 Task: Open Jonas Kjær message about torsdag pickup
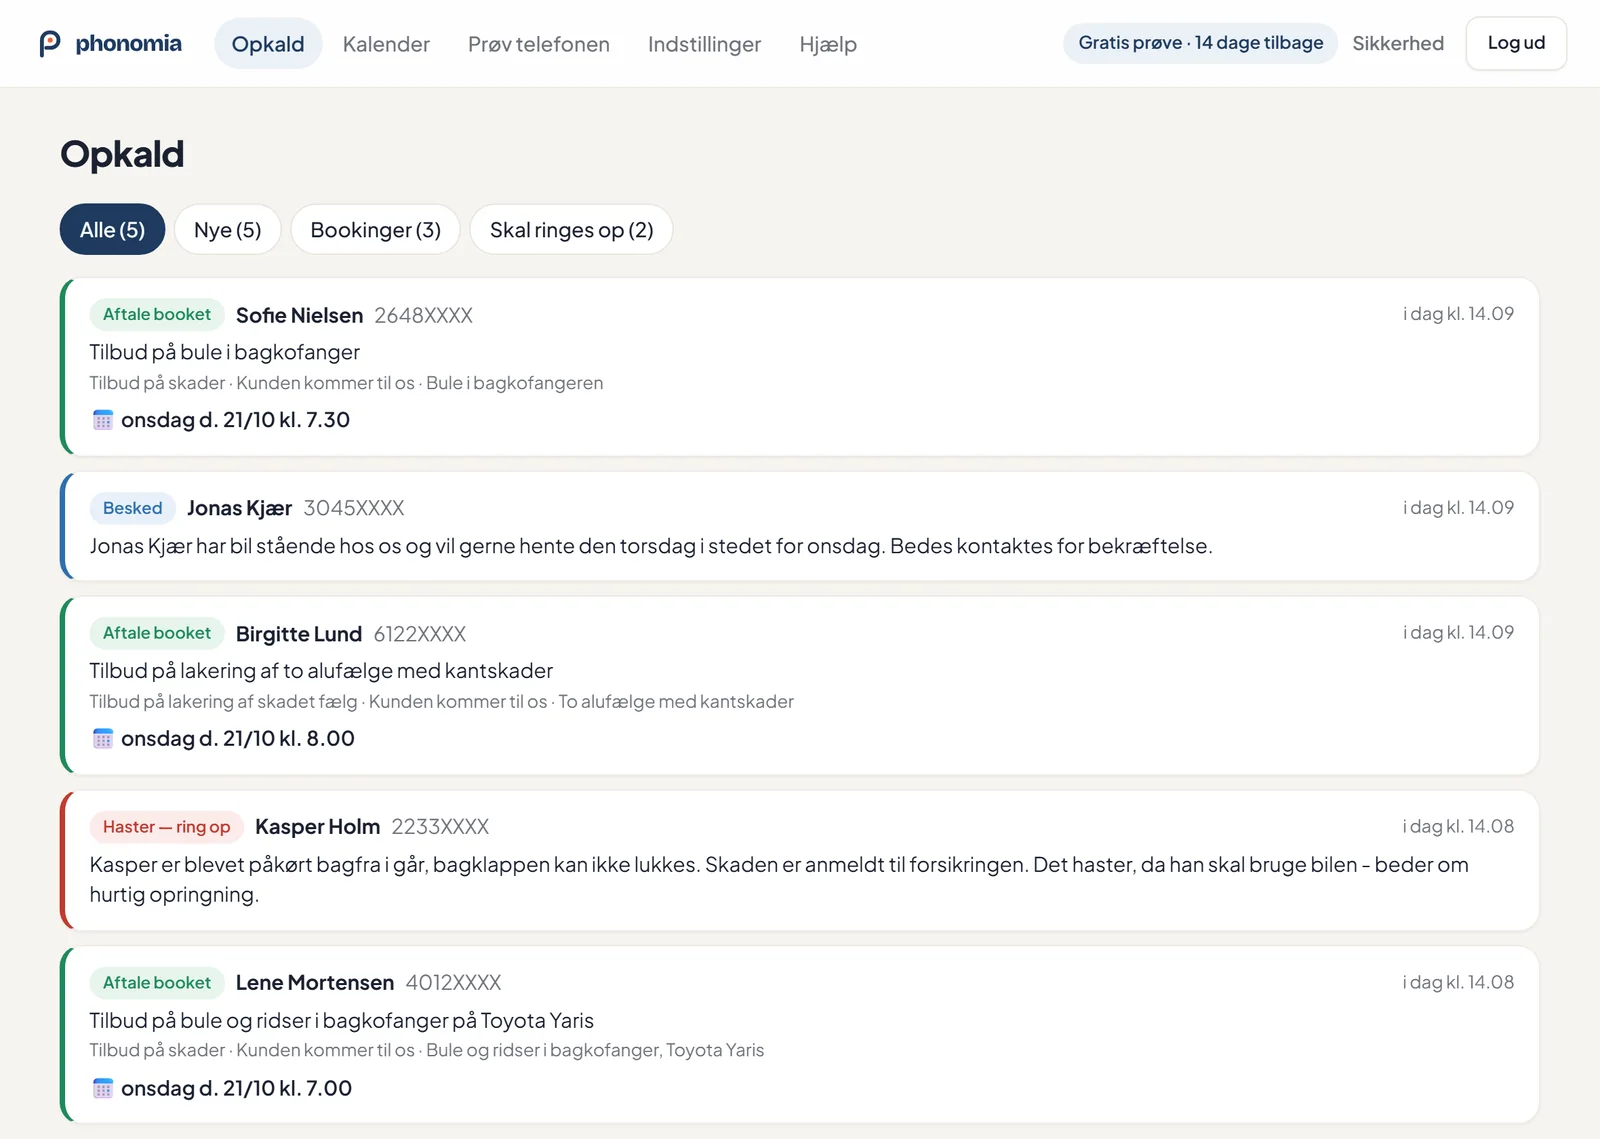[651, 546]
